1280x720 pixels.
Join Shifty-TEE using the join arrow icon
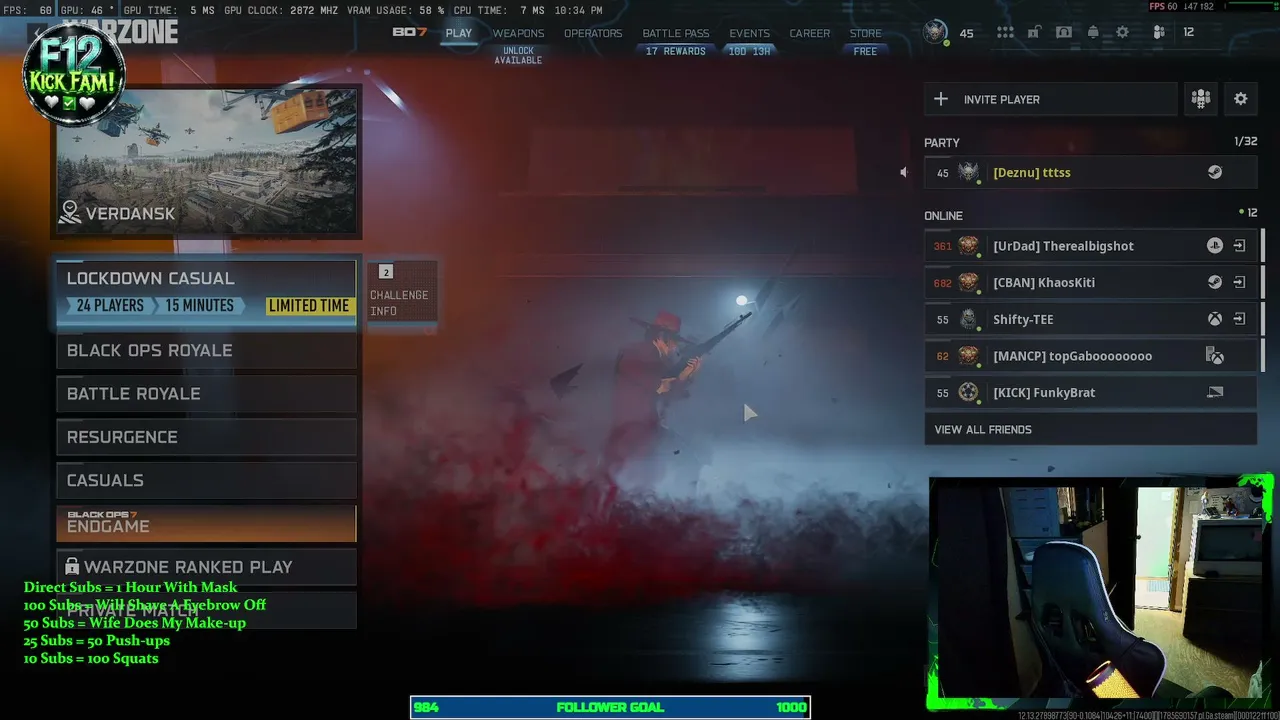coord(1239,319)
